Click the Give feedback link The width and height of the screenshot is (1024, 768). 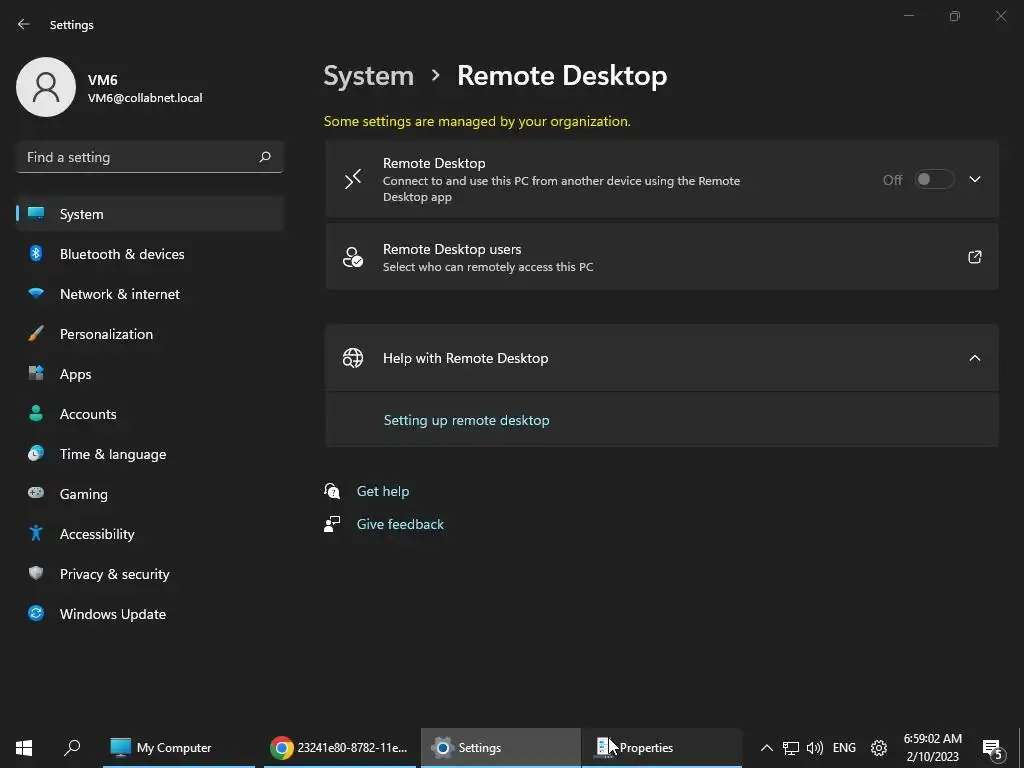(x=400, y=524)
